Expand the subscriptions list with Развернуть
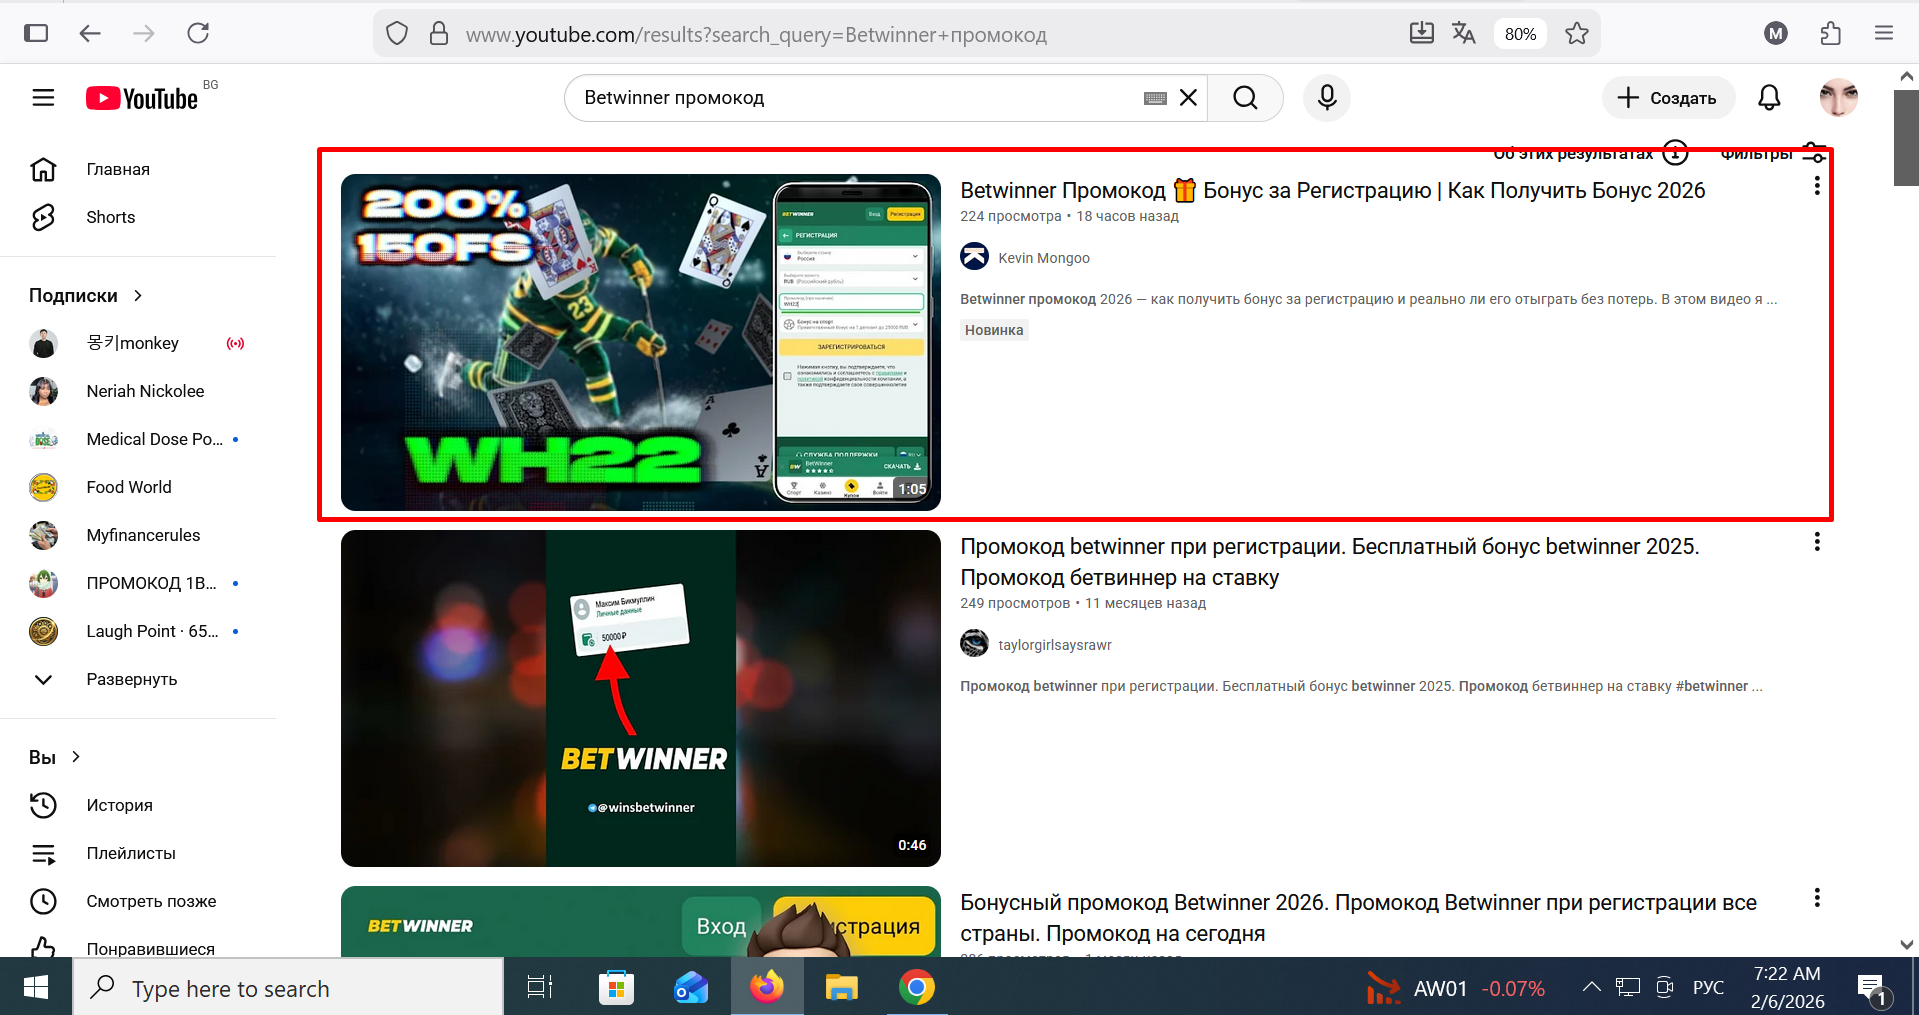This screenshot has width=1919, height=1015. (x=132, y=679)
